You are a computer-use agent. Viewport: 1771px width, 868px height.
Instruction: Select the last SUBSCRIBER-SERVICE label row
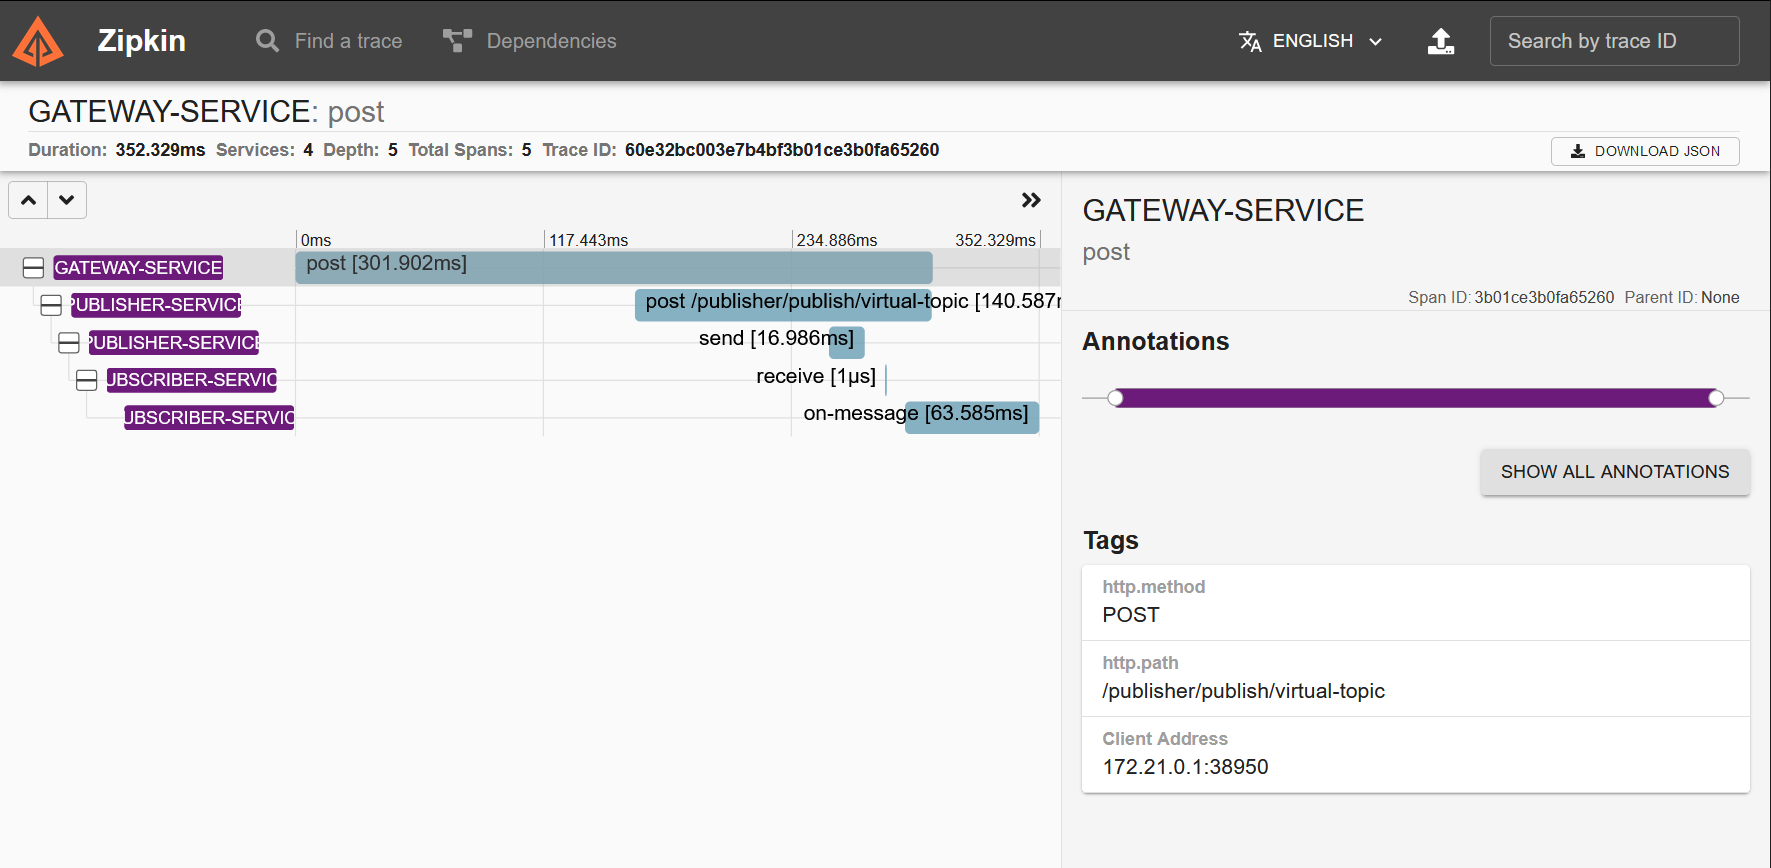[209, 417]
